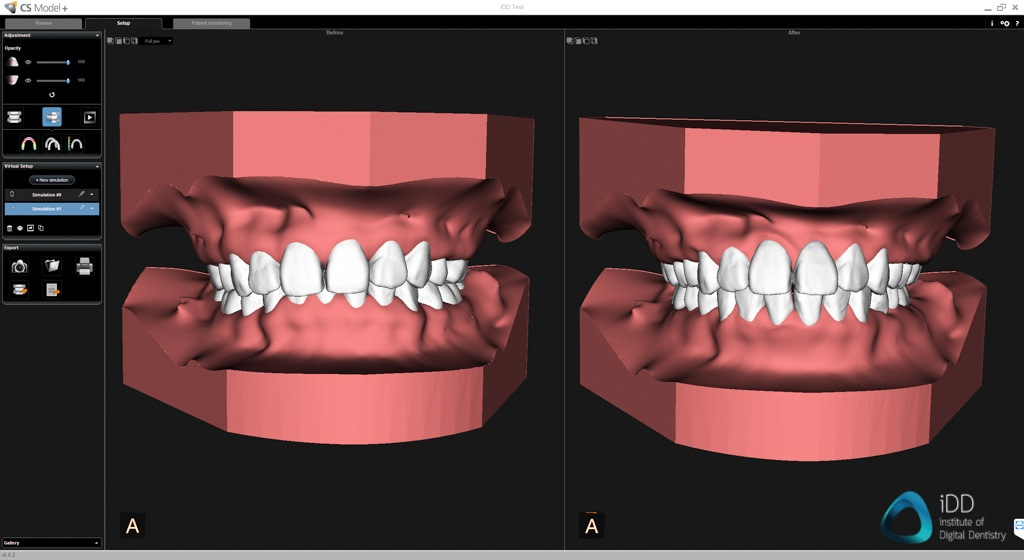This screenshot has height=560, width=1024.
Task: Select the stacked jaws occlusion view icon
Action: (x=14, y=117)
